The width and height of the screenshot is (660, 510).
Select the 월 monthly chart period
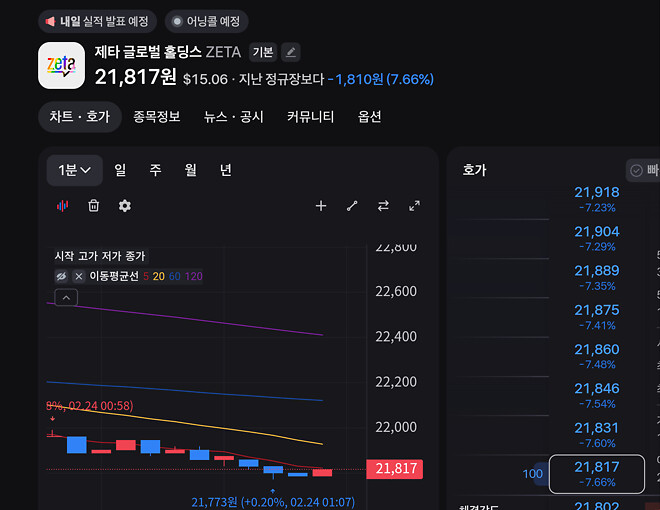pyautogui.click(x=191, y=170)
